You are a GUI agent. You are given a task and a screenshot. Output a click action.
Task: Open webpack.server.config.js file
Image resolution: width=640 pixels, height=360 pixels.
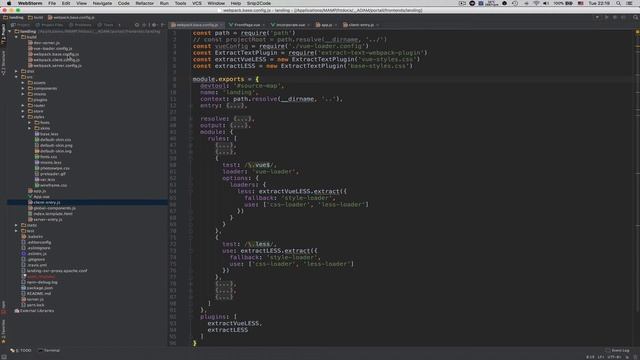click(55, 66)
